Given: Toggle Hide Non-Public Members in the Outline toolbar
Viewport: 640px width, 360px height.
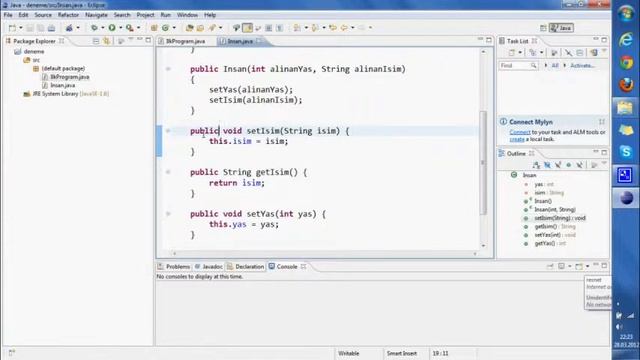Looking at the screenshot, I should tap(569, 165).
